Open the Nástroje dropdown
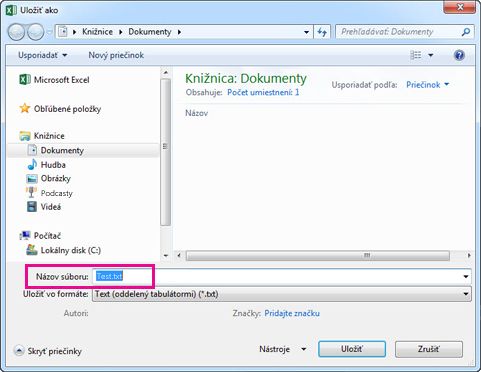This screenshot has width=481, height=372. pyautogui.click(x=283, y=349)
